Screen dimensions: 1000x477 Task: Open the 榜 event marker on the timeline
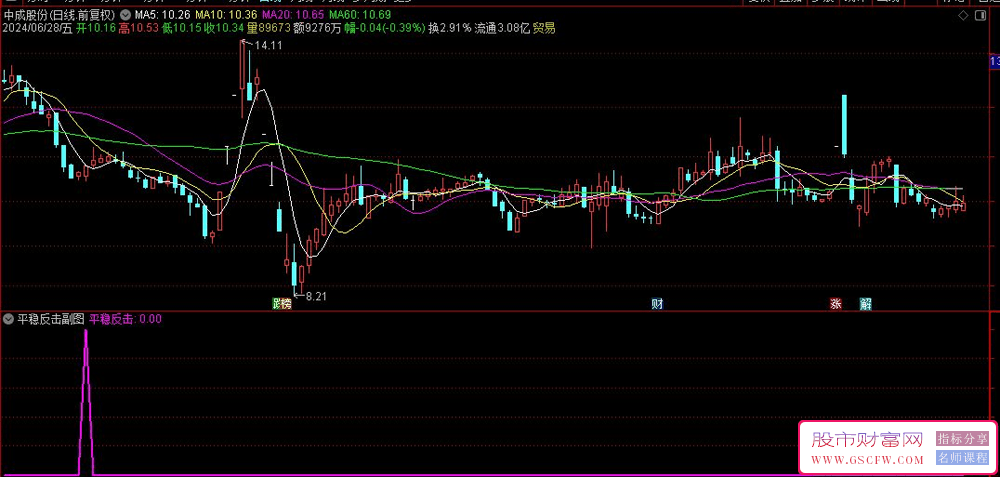[286, 304]
